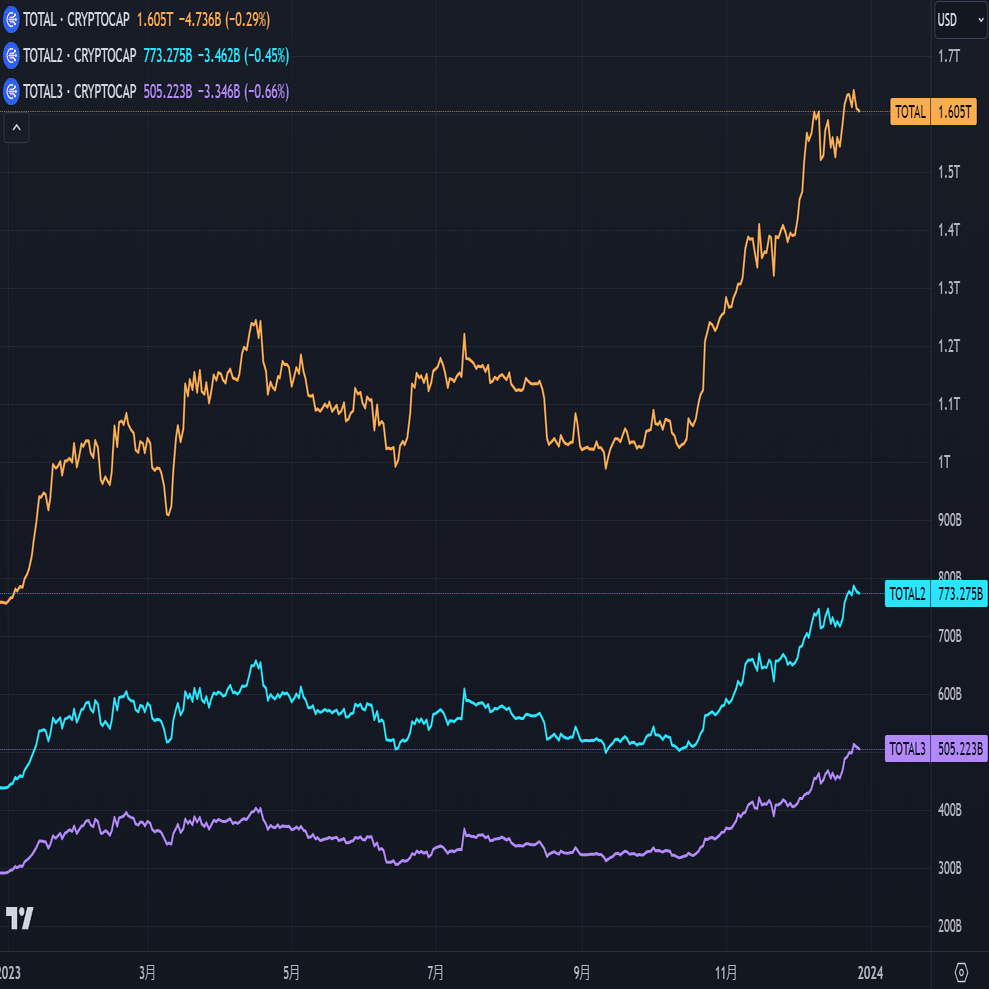989x989 pixels.
Task: Collapse the legend using the arrow chevron
Action: click(x=15, y=128)
